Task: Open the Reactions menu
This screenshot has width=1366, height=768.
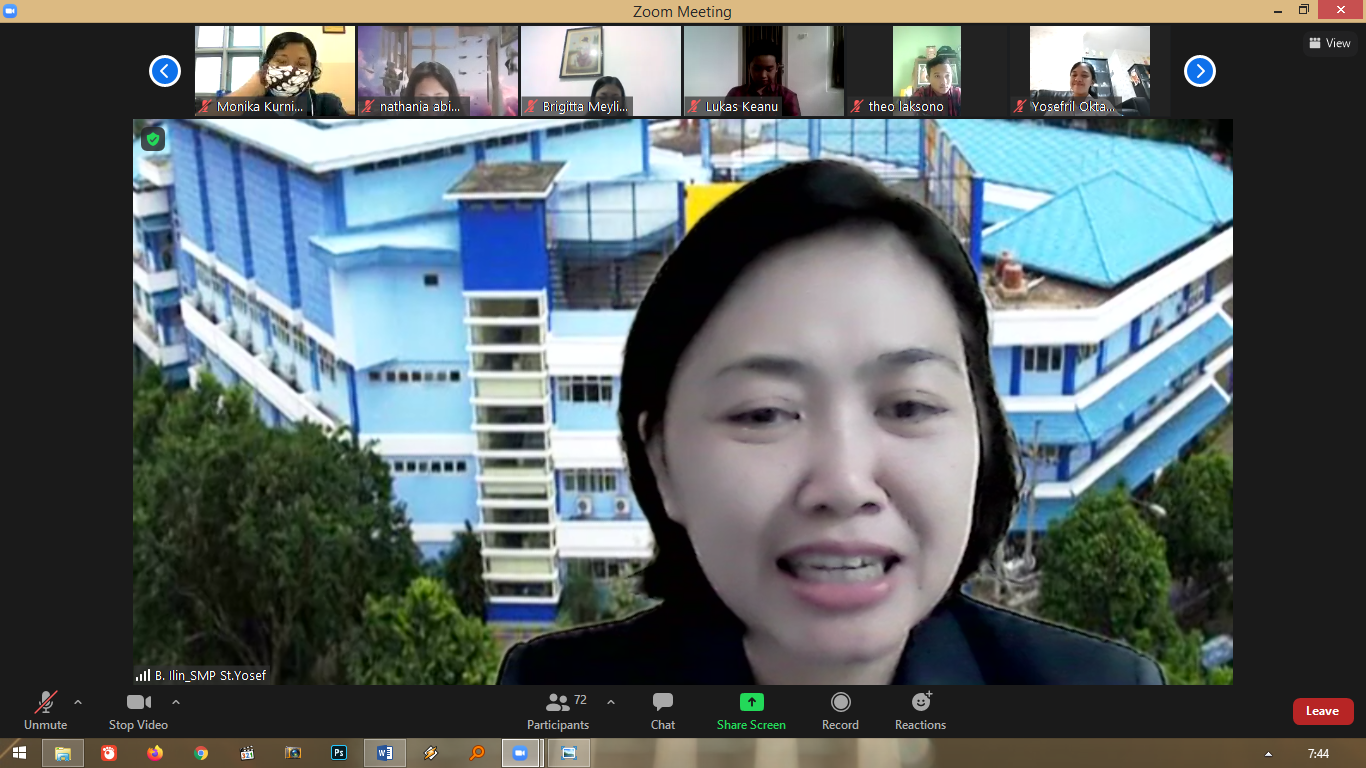Action: pyautogui.click(x=920, y=702)
